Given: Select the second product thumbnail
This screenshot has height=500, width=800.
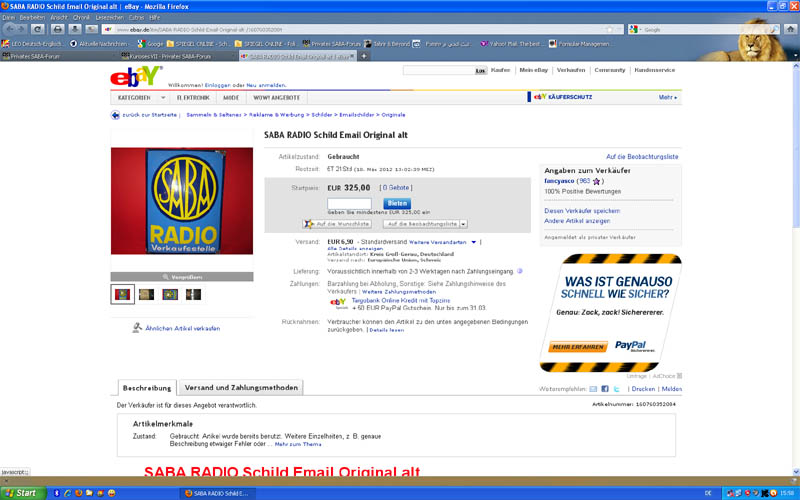Looking at the screenshot, I should (146, 294).
